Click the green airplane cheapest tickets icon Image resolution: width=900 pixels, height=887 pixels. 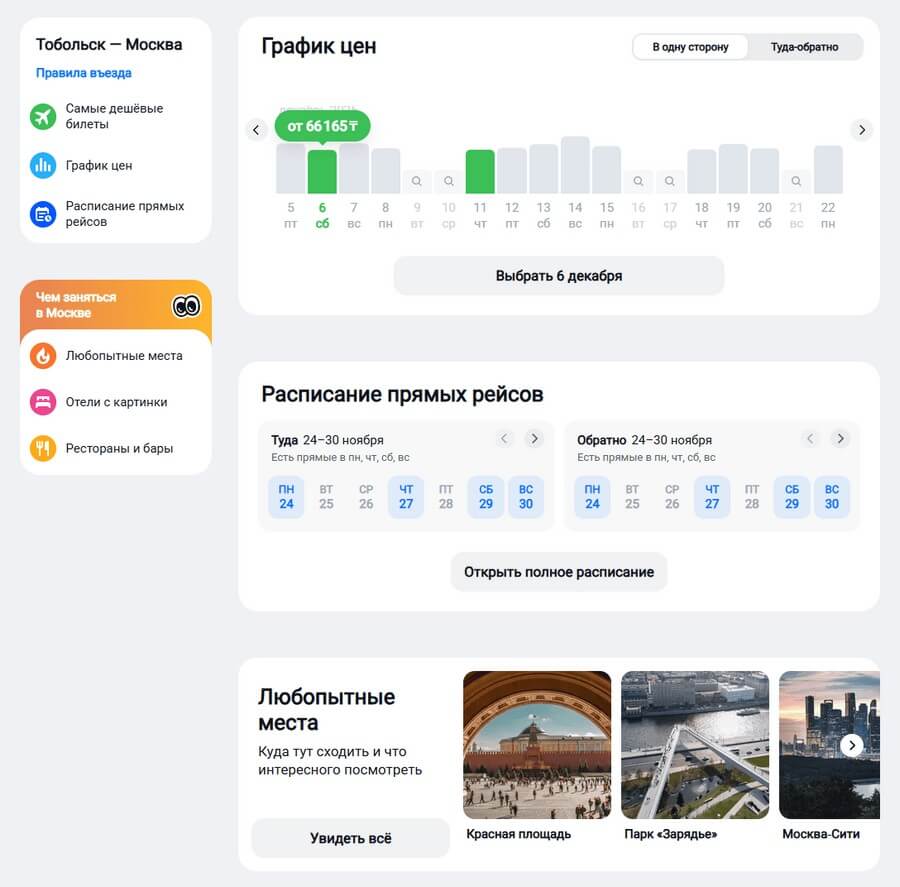tap(43, 117)
